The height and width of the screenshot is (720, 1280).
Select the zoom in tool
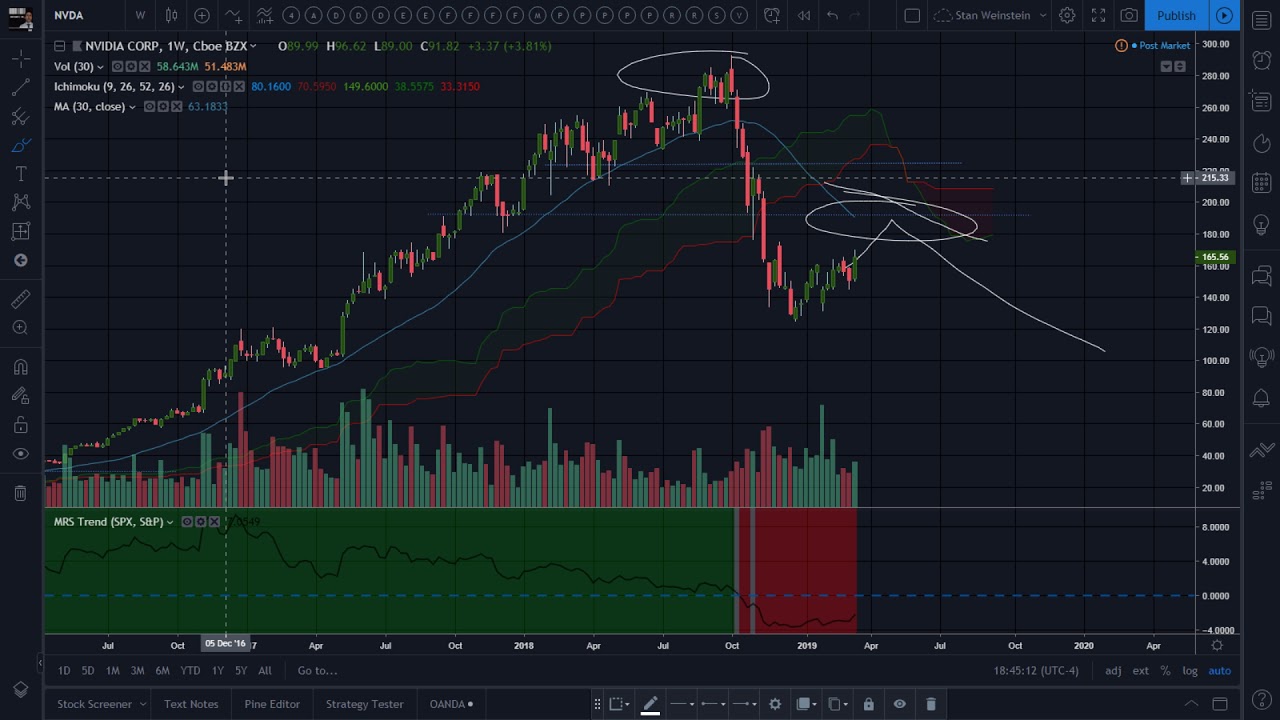[20, 328]
